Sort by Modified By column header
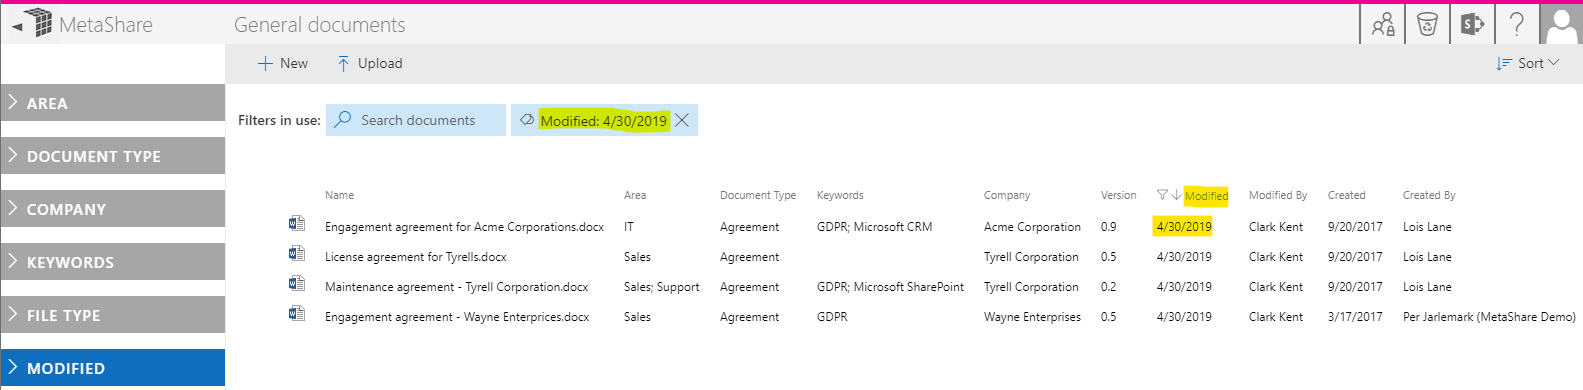Screen dimensions: 1583x390 click(1278, 195)
